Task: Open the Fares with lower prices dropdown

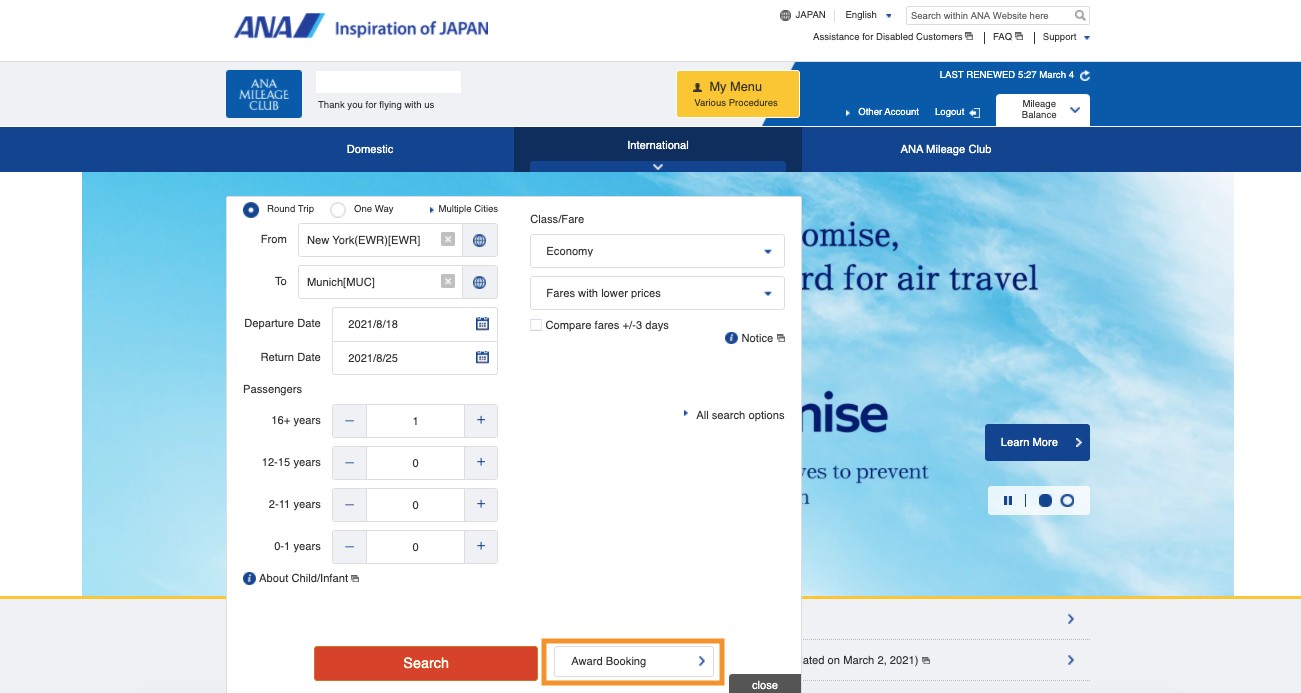Action: point(657,294)
